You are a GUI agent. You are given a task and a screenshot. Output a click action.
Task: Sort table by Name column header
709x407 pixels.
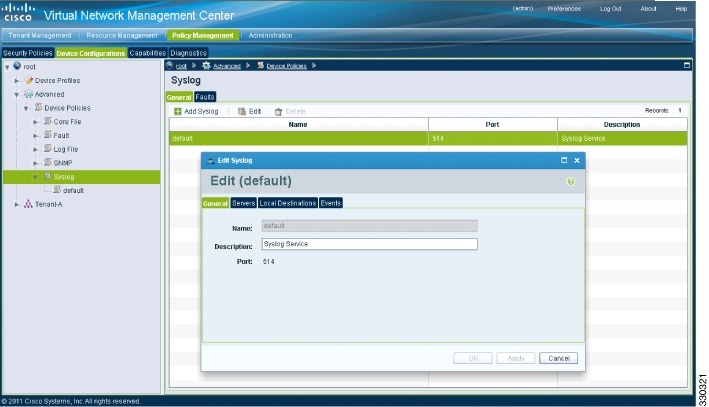click(x=298, y=124)
